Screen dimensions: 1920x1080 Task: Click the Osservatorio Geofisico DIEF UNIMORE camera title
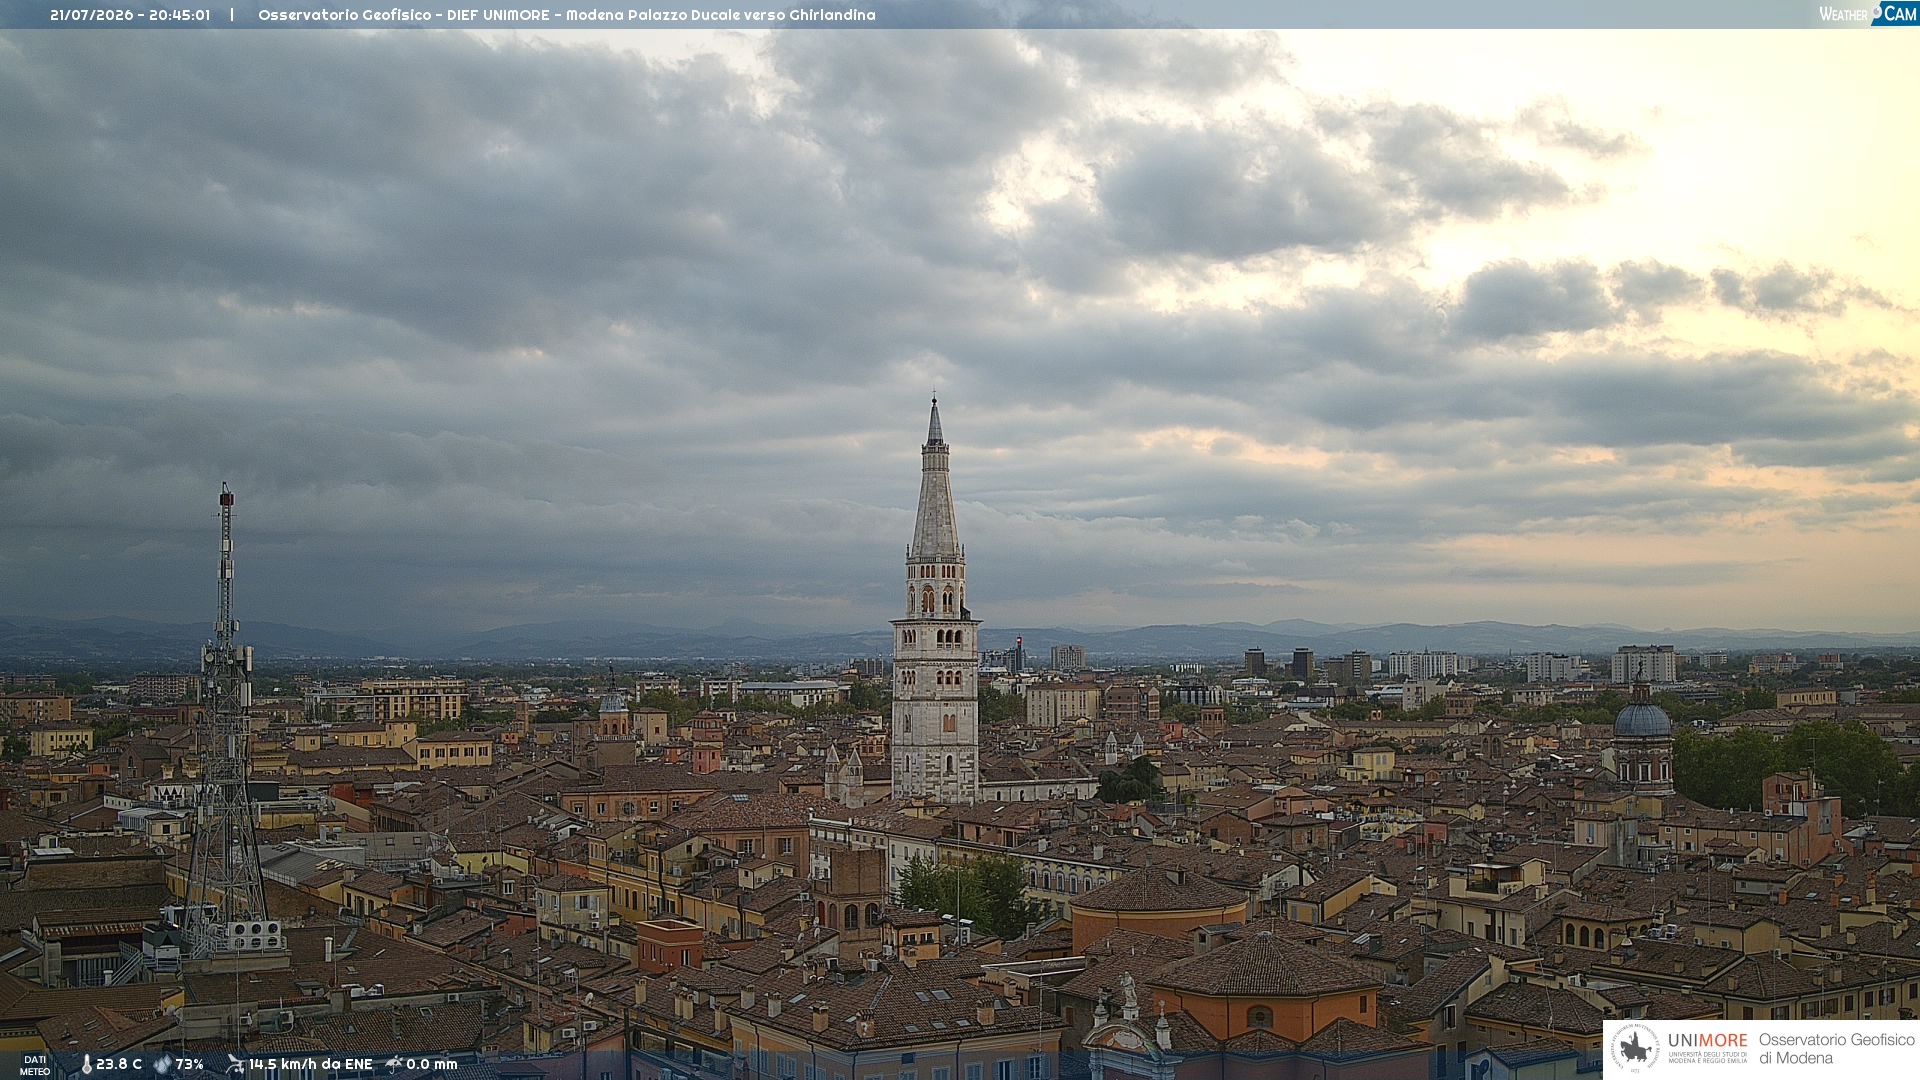[x=567, y=15]
